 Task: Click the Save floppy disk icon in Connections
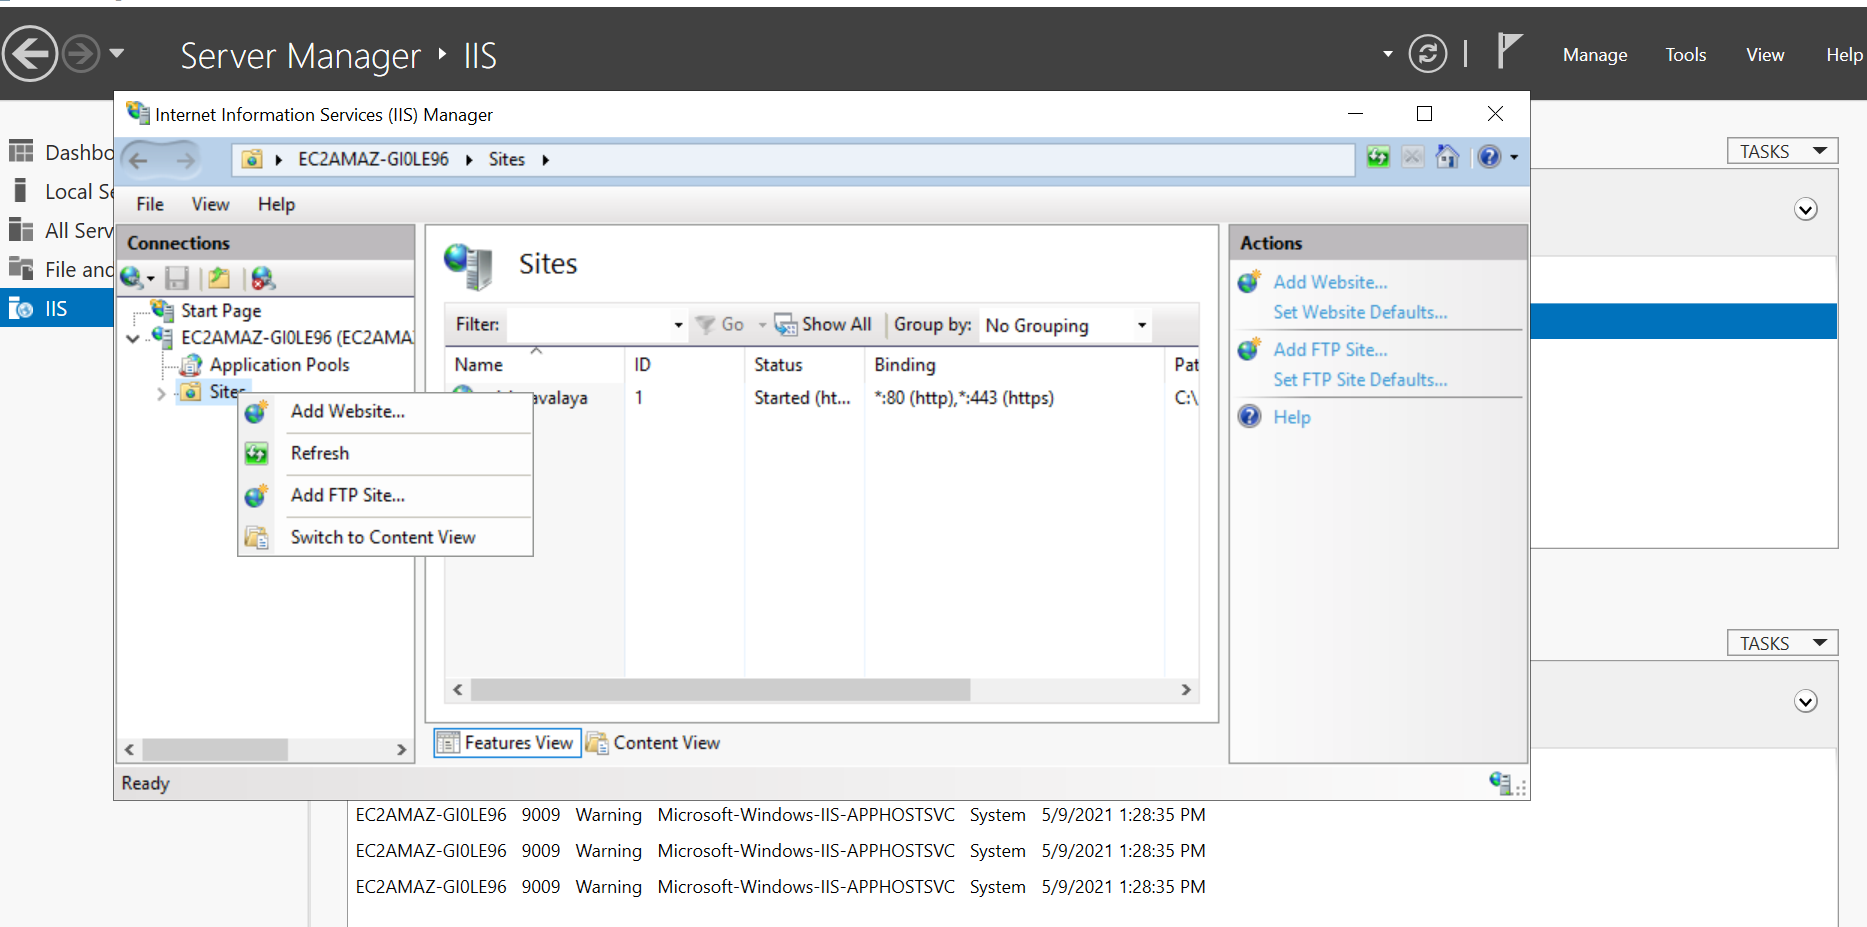click(x=177, y=278)
